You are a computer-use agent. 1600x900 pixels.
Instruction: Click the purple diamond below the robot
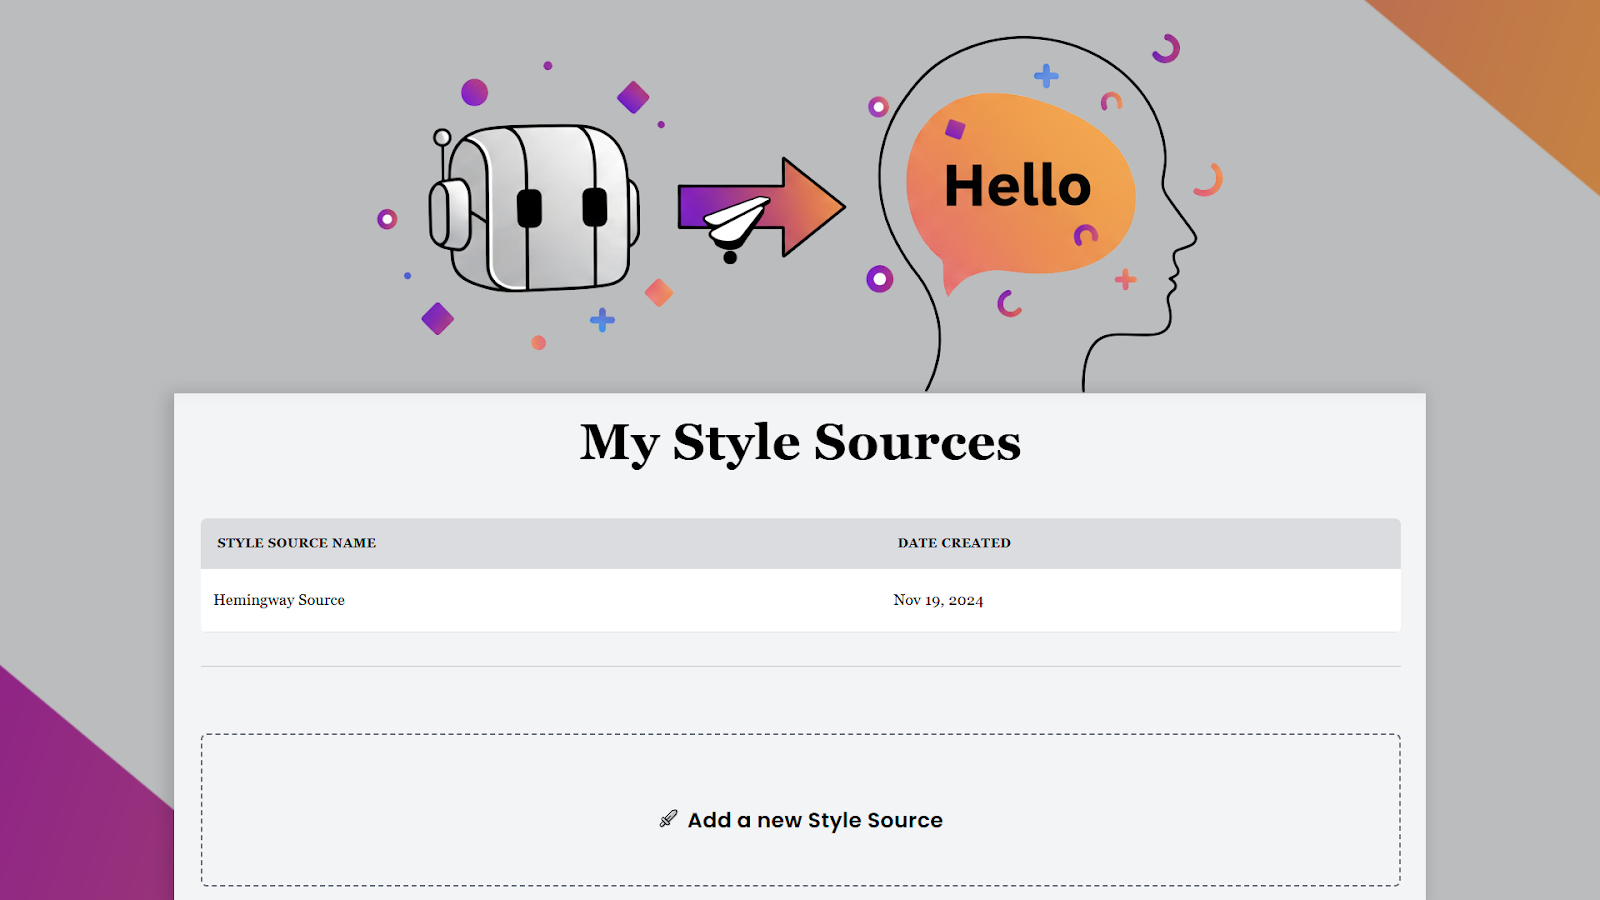(x=437, y=318)
